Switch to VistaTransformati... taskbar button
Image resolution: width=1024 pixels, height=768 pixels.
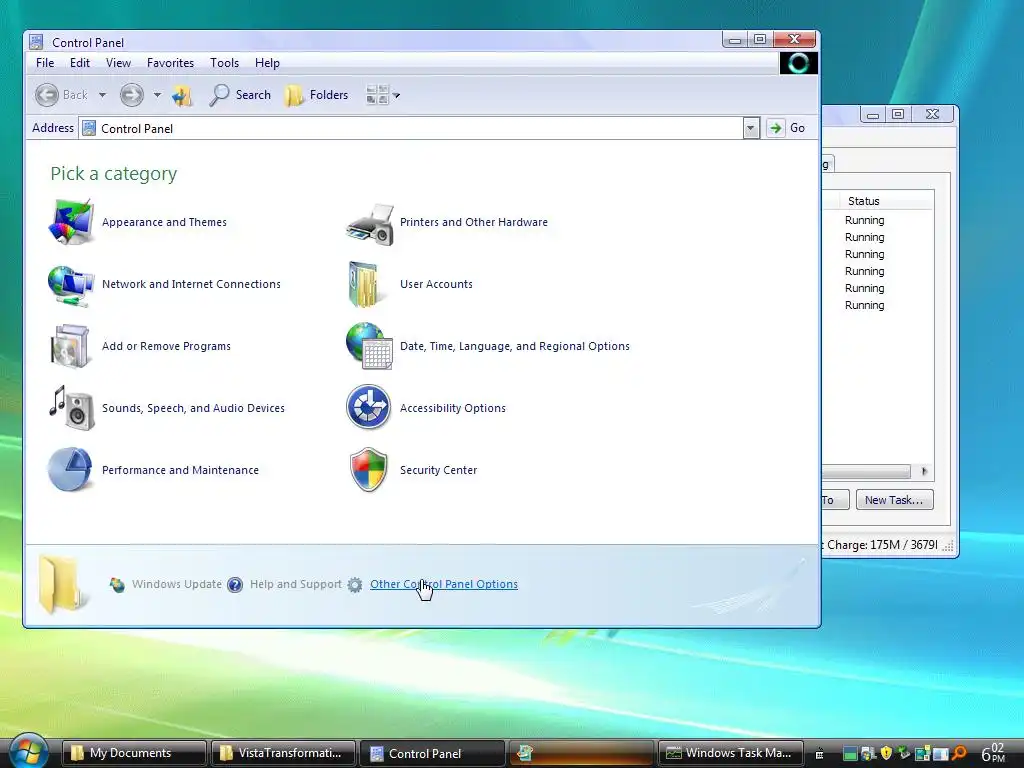point(283,753)
